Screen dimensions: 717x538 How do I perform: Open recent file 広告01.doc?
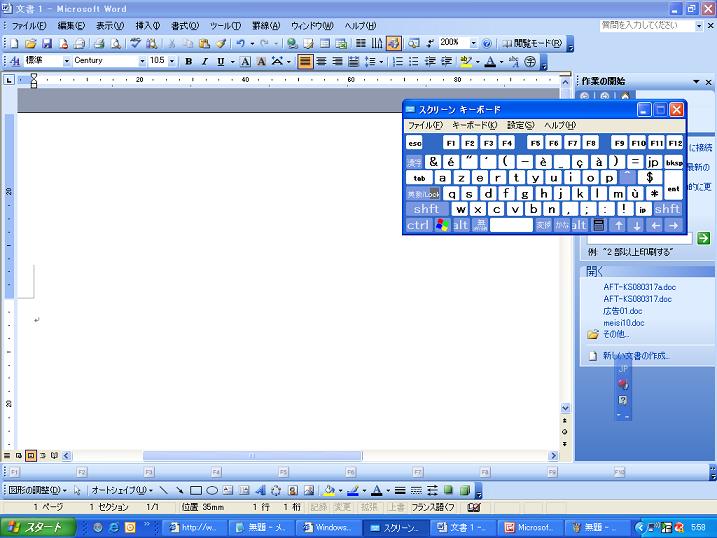click(622, 311)
